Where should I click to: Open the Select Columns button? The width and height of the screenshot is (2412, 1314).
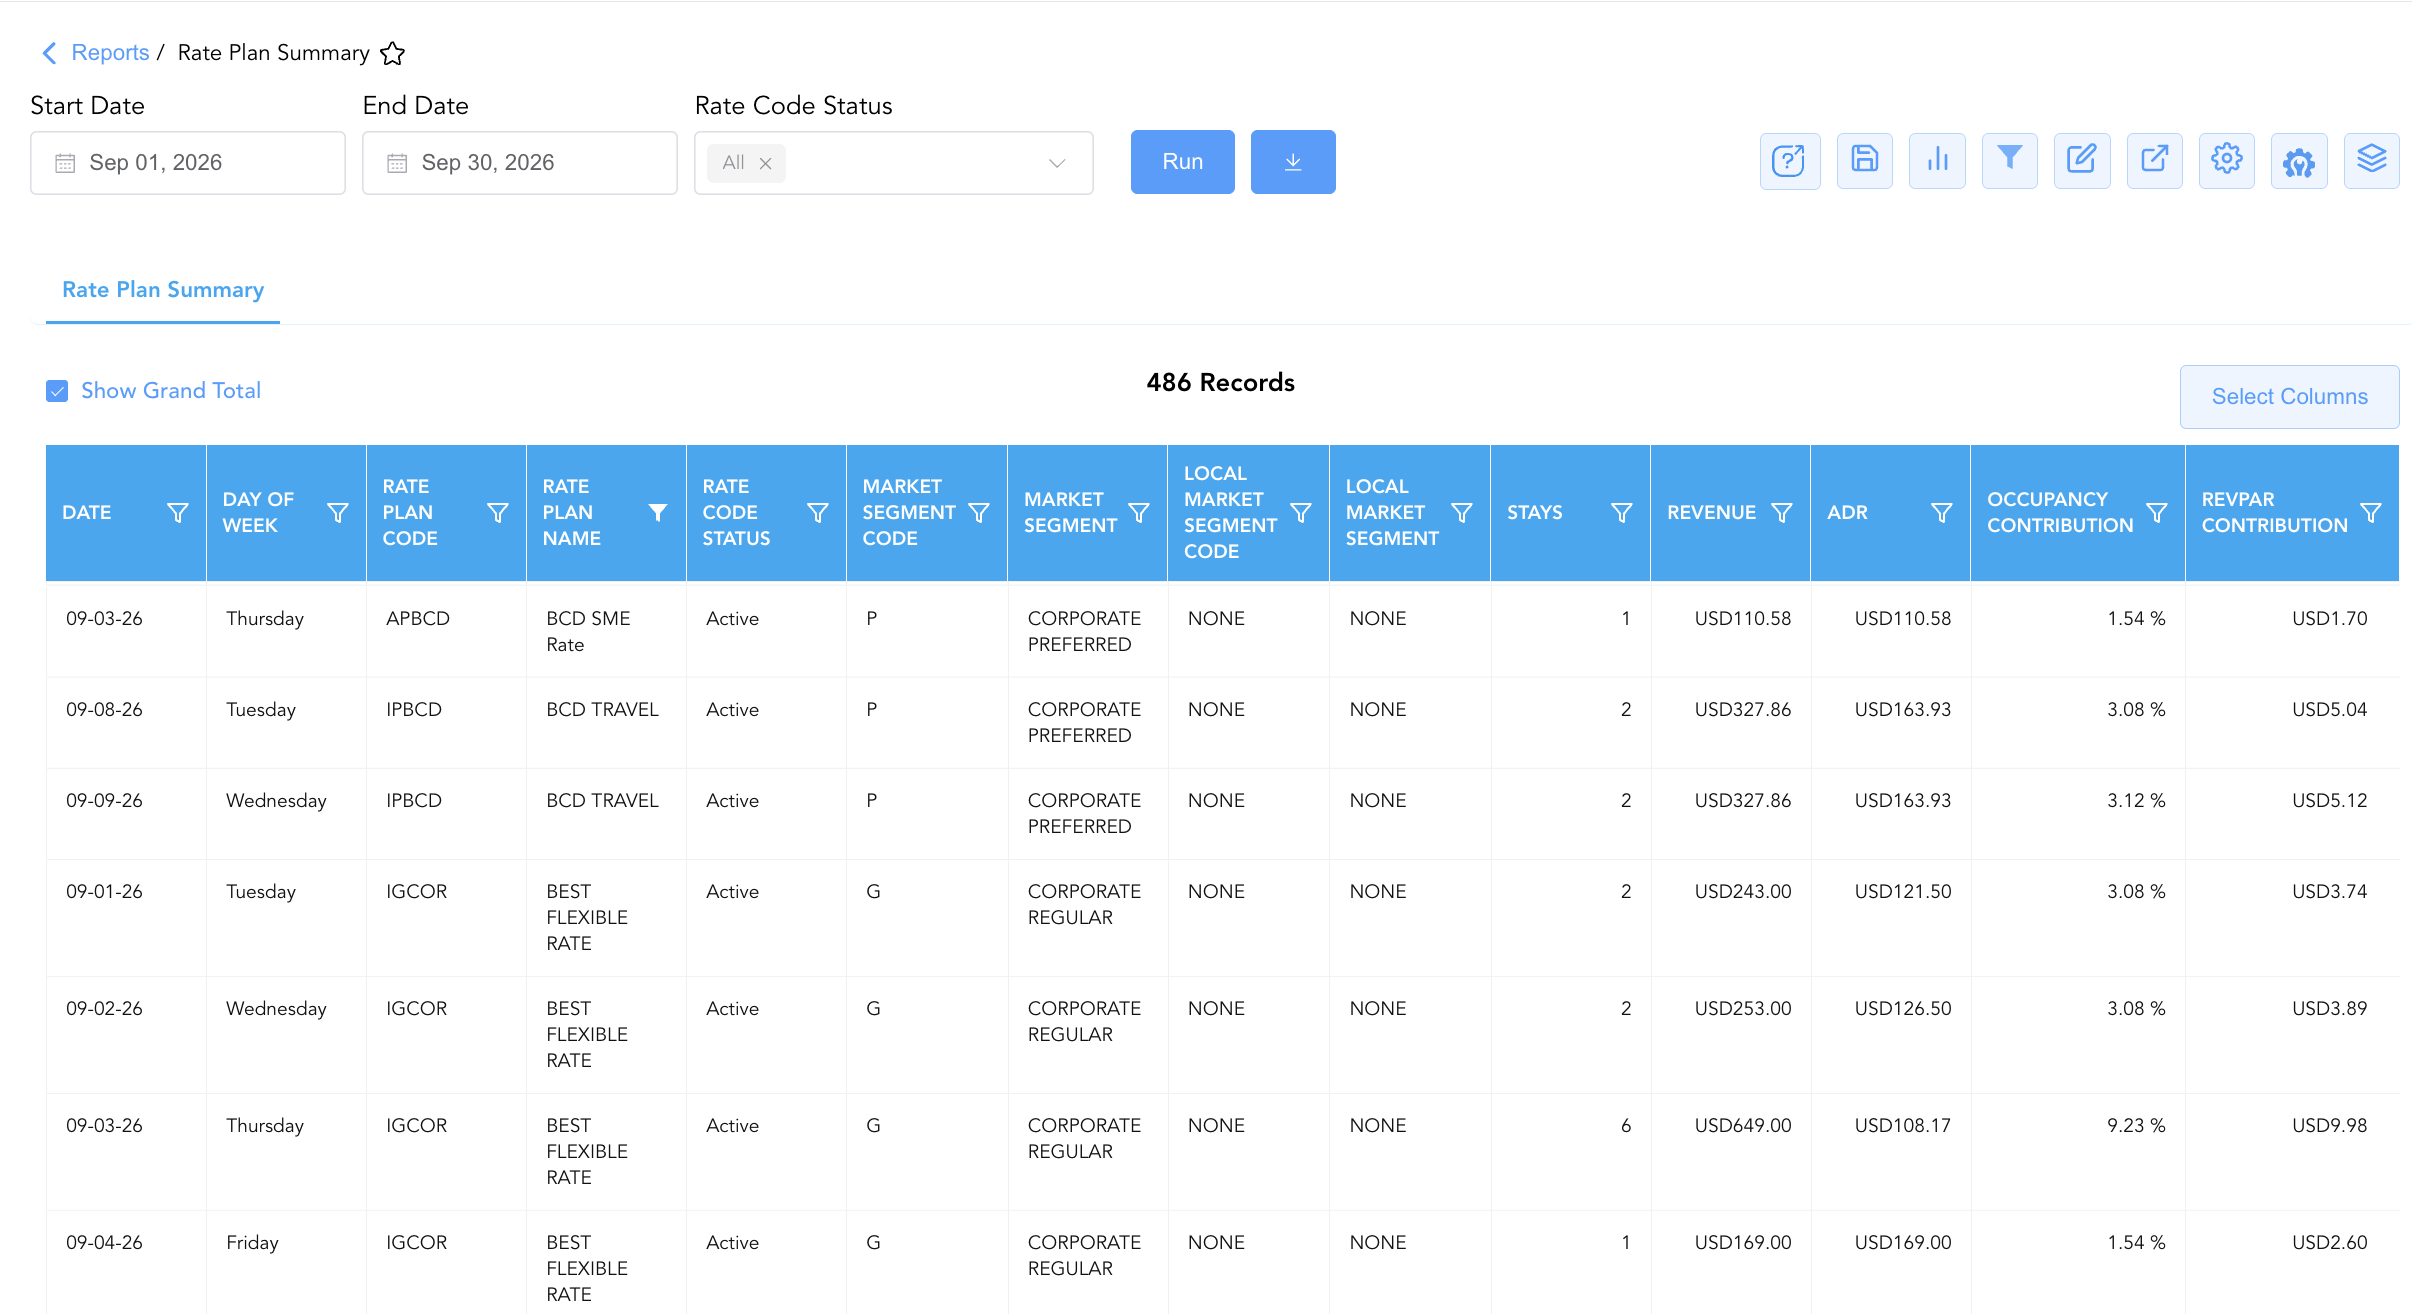click(x=2289, y=397)
